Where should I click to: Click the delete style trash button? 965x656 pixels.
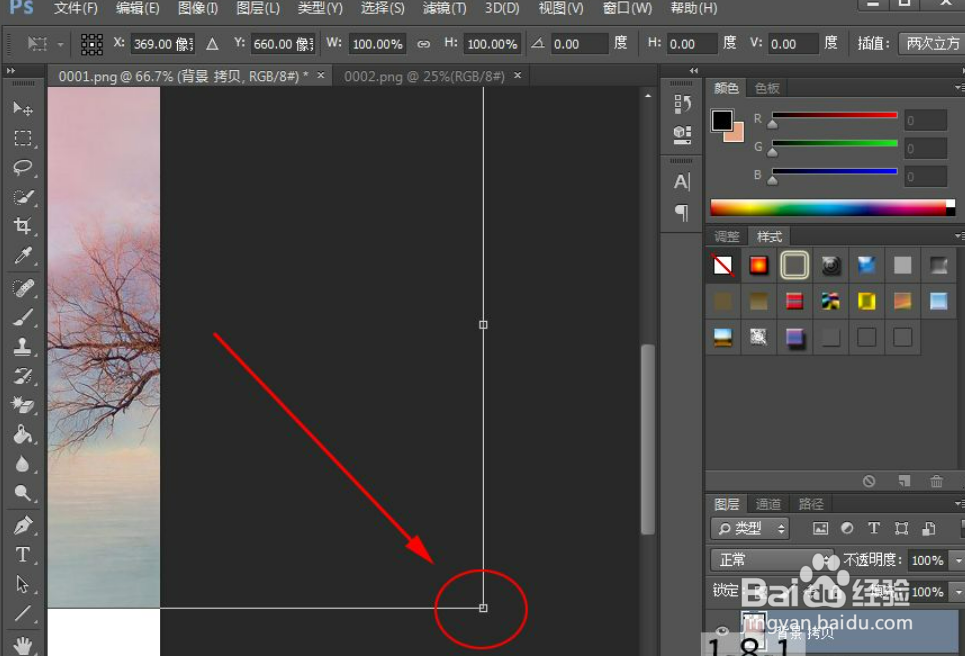point(936,481)
